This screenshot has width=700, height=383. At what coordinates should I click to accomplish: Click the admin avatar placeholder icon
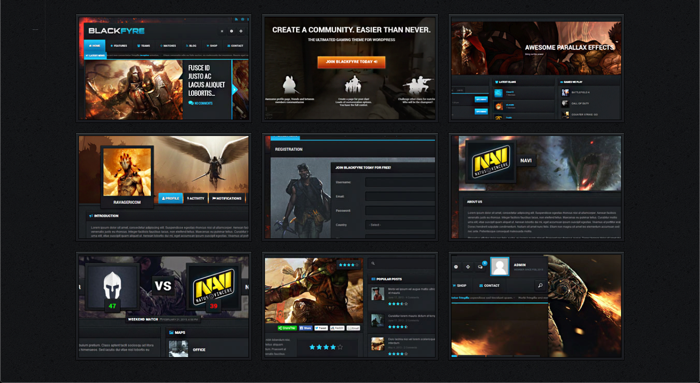point(500,267)
